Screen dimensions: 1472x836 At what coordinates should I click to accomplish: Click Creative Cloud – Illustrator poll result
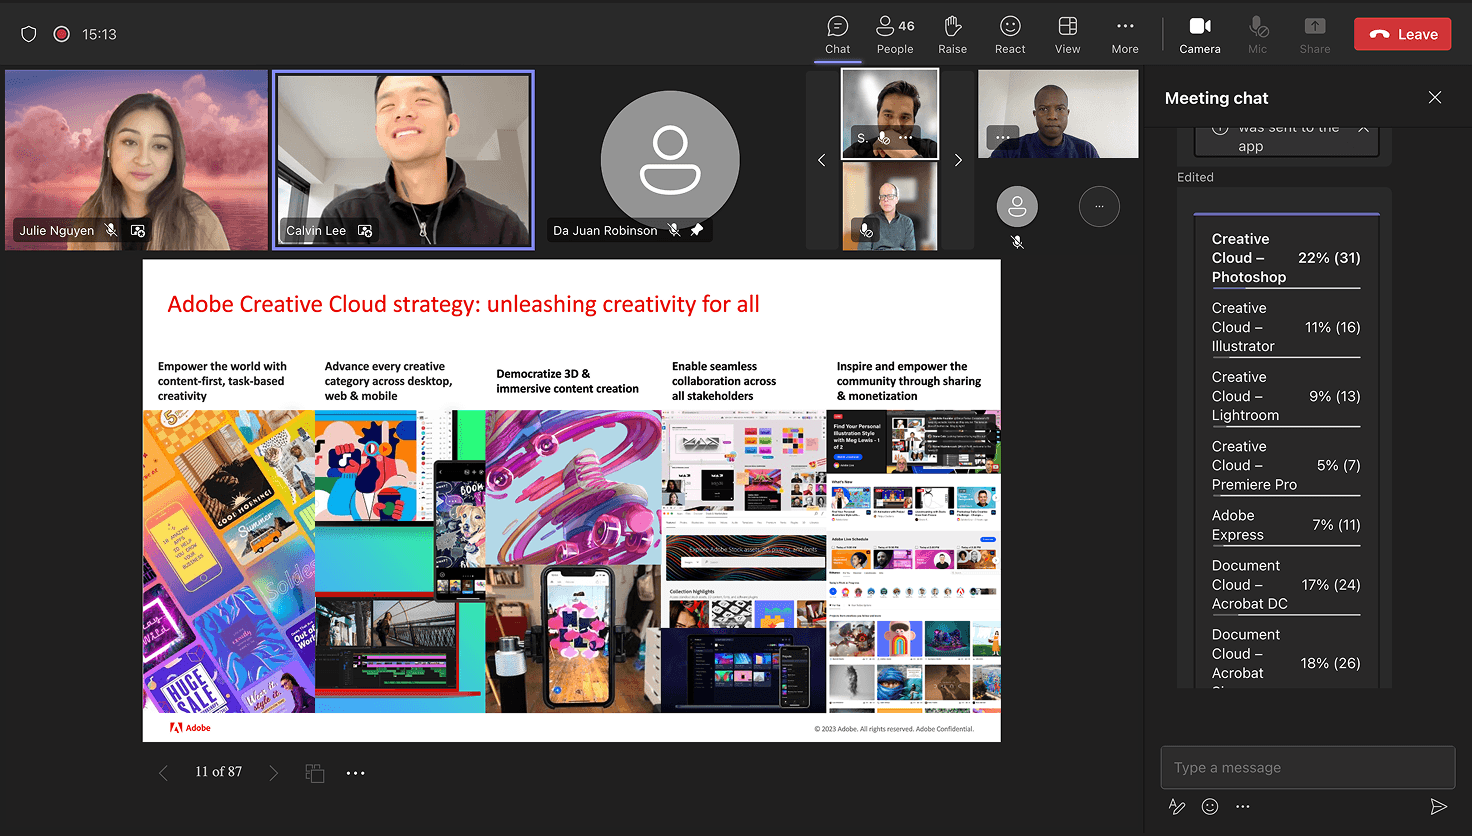coord(1286,327)
